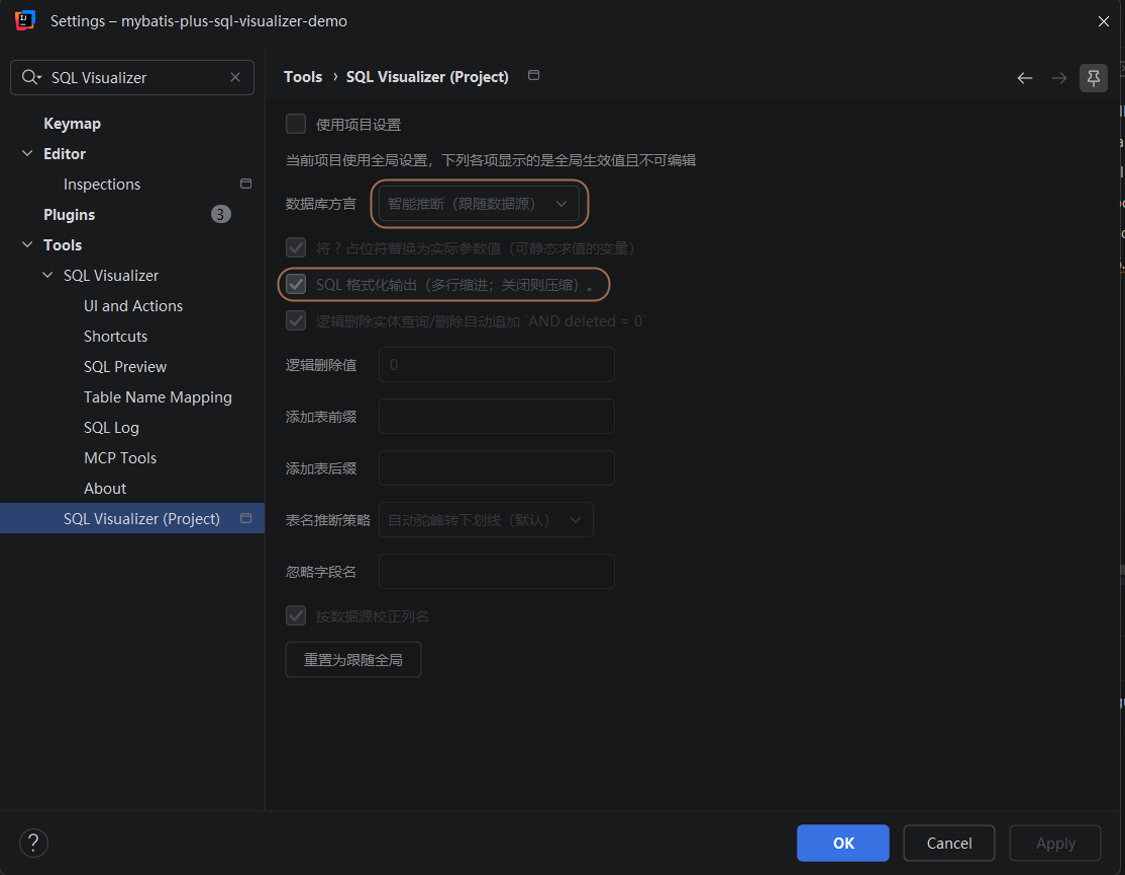The height and width of the screenshot is (875, 1125).
Task: Click Tools in the breadcrumb
Action: coord(303,77)
